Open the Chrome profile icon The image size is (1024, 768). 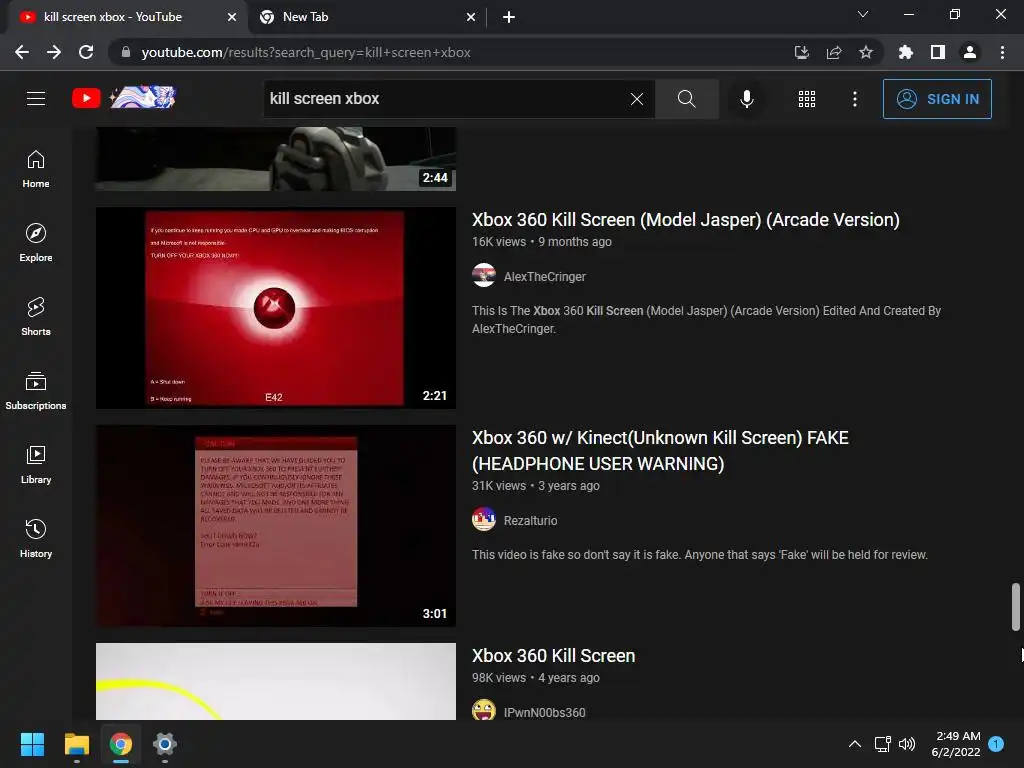[970, 52]
